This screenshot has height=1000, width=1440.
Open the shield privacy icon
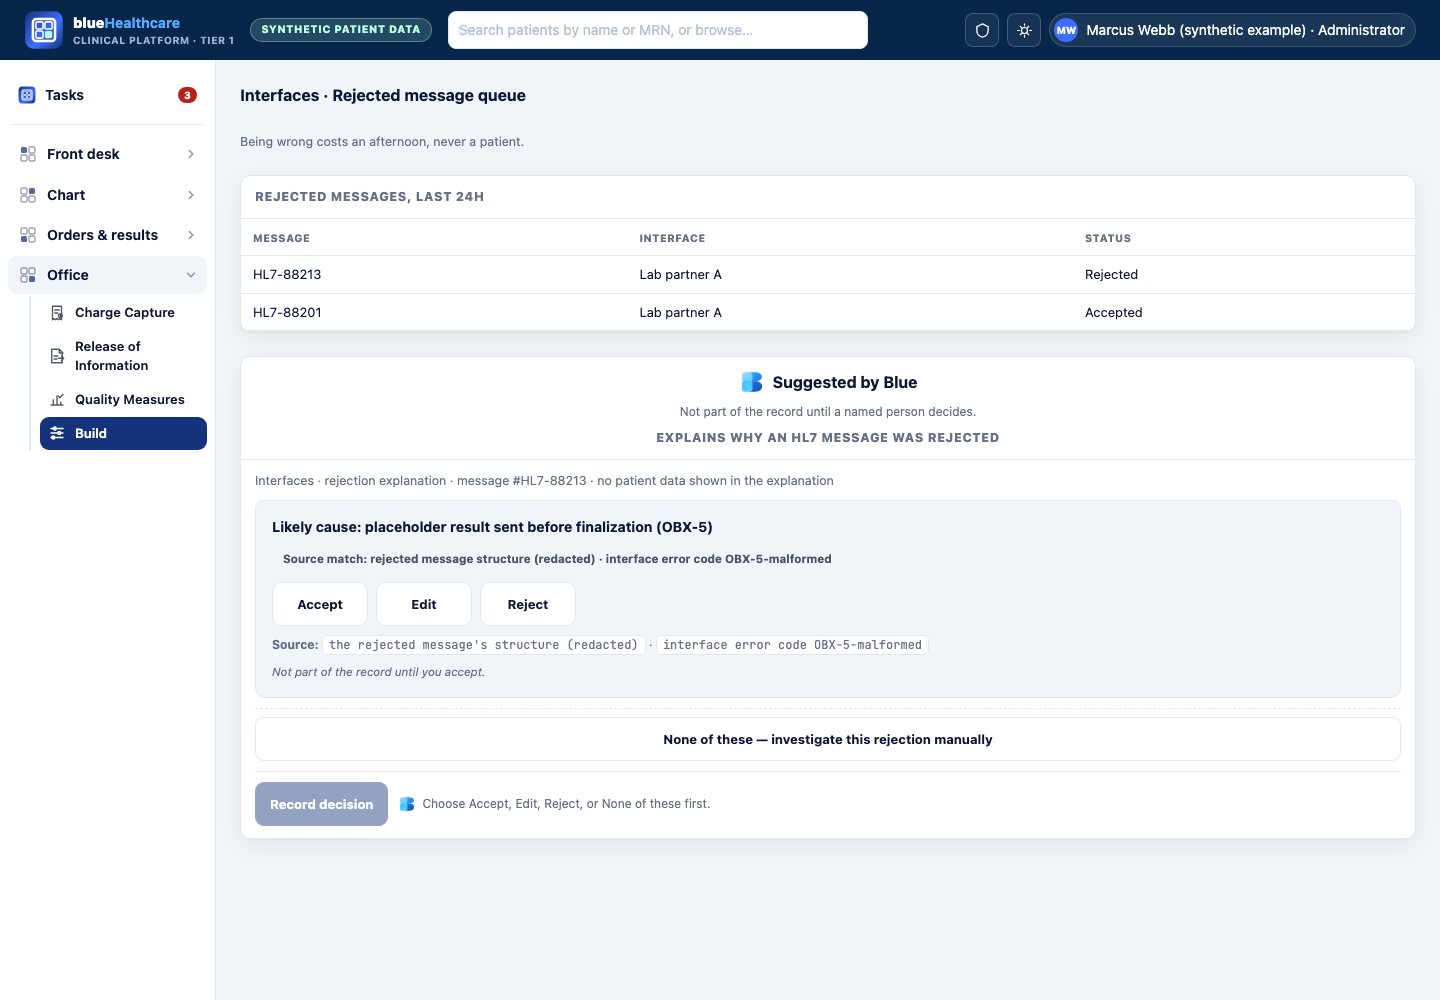[982, 30]
